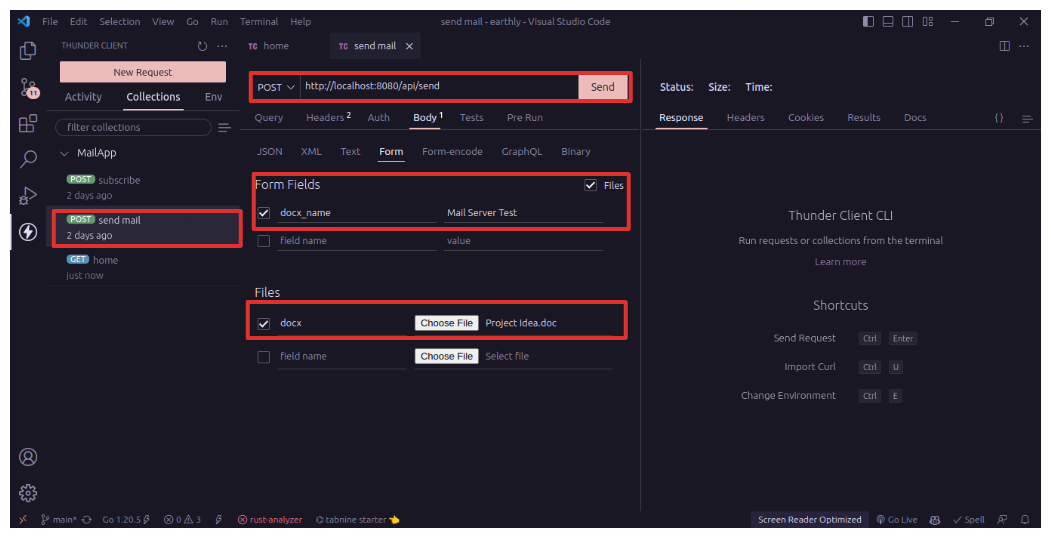Uncheck the Files checkbox
The width and height of the screenshot is (1051, 537).
(x=591, y=185)
